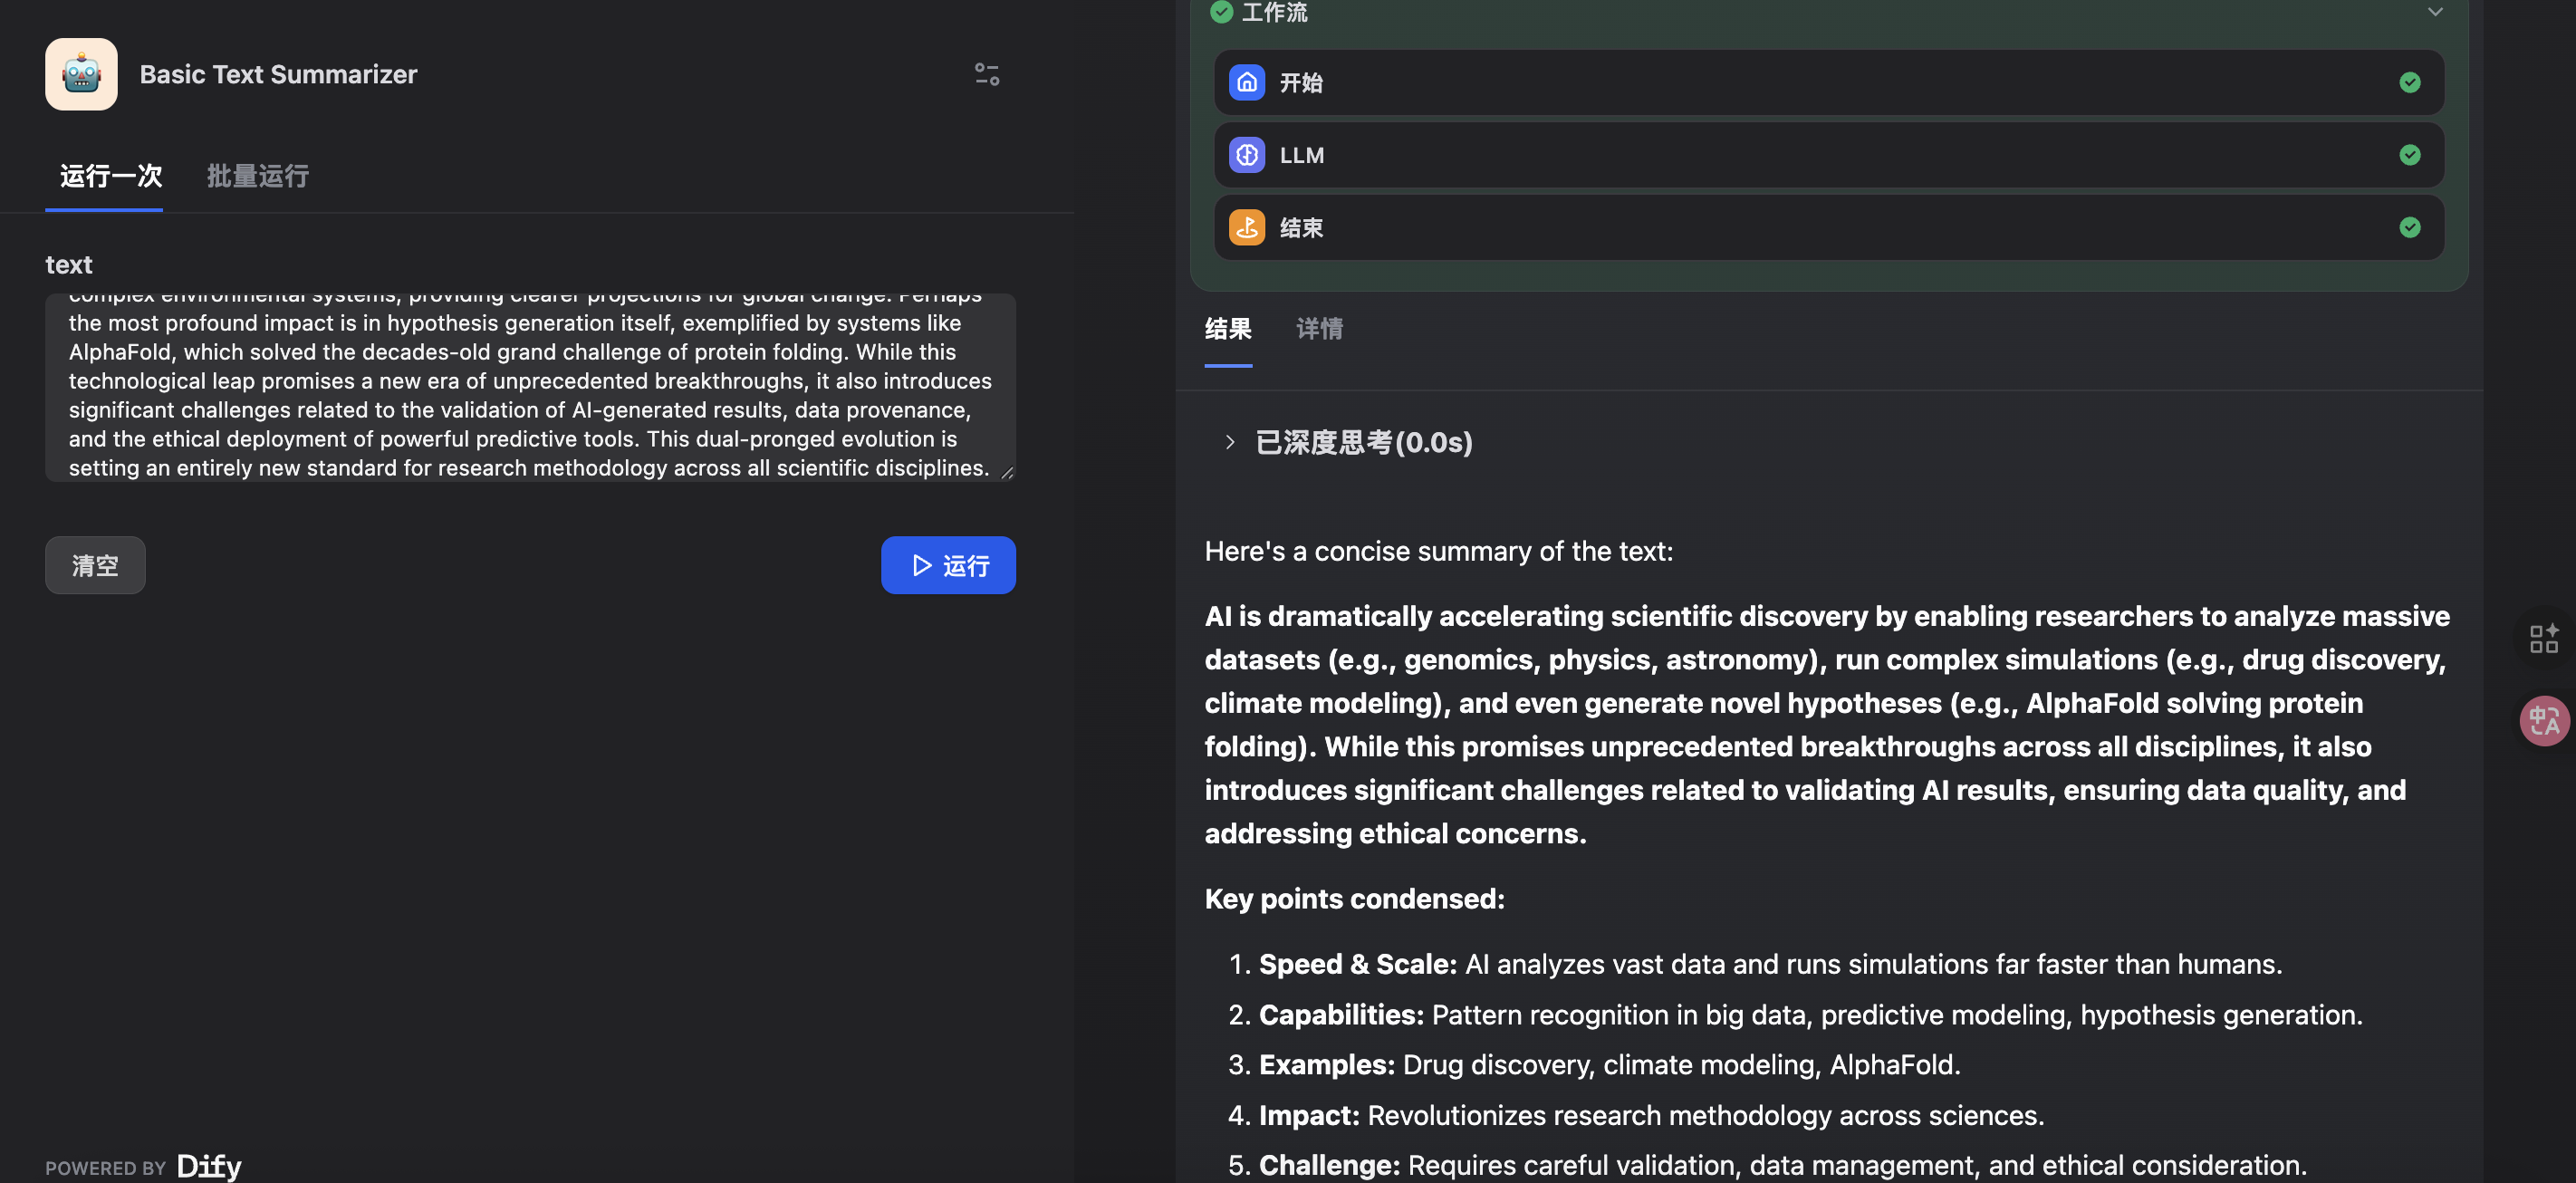Screen dimensions: 2576x1183
Task: Click the translate 中A floating icon
Action: pos(2543,720)
